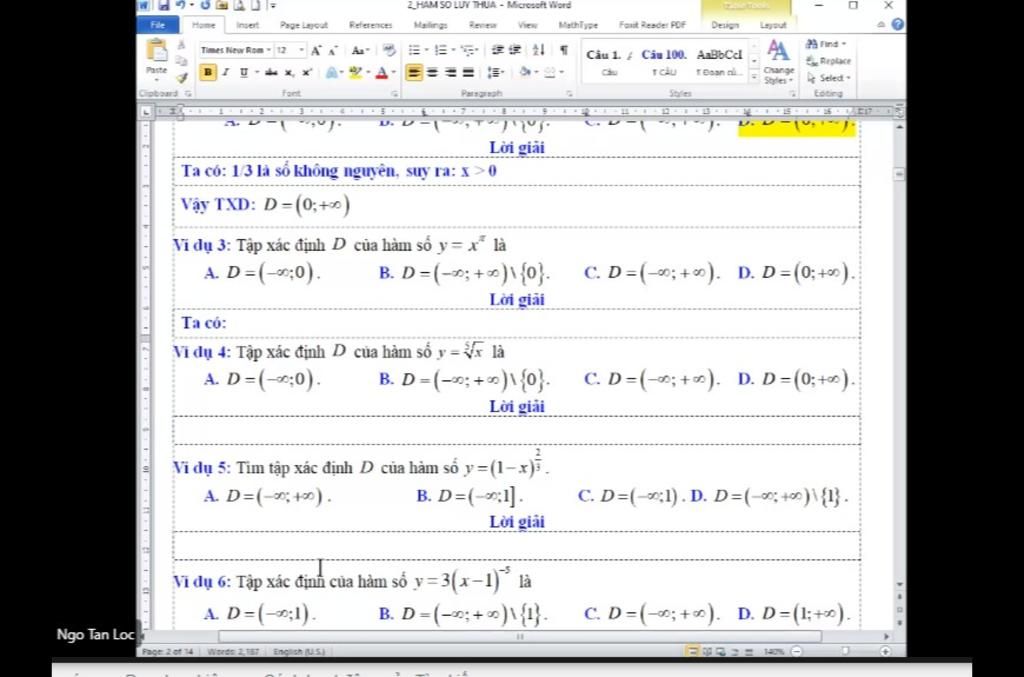The height and width of the screenshot is (677, 1024).
Task: Click the Decrease Indent icon
Action: [498, 50]
